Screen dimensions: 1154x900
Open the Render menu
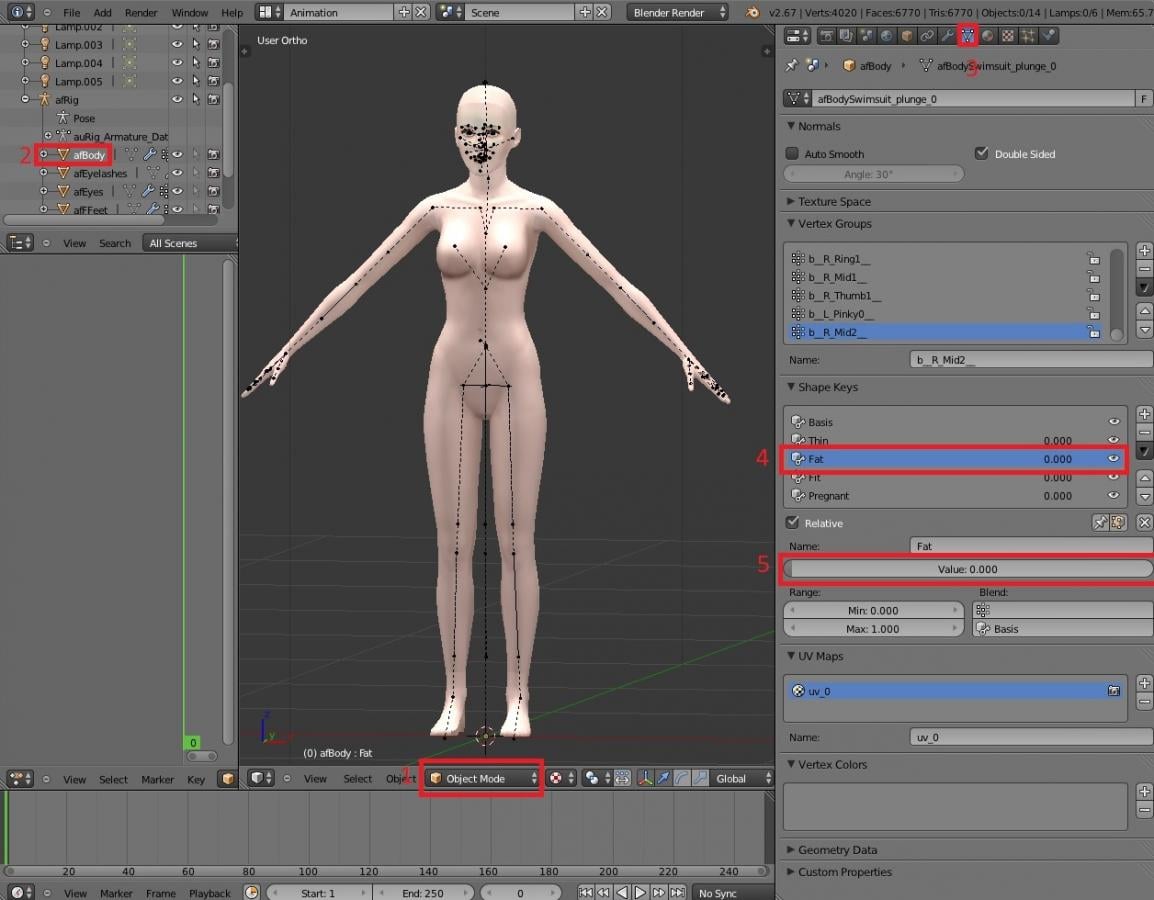point(141,13)
